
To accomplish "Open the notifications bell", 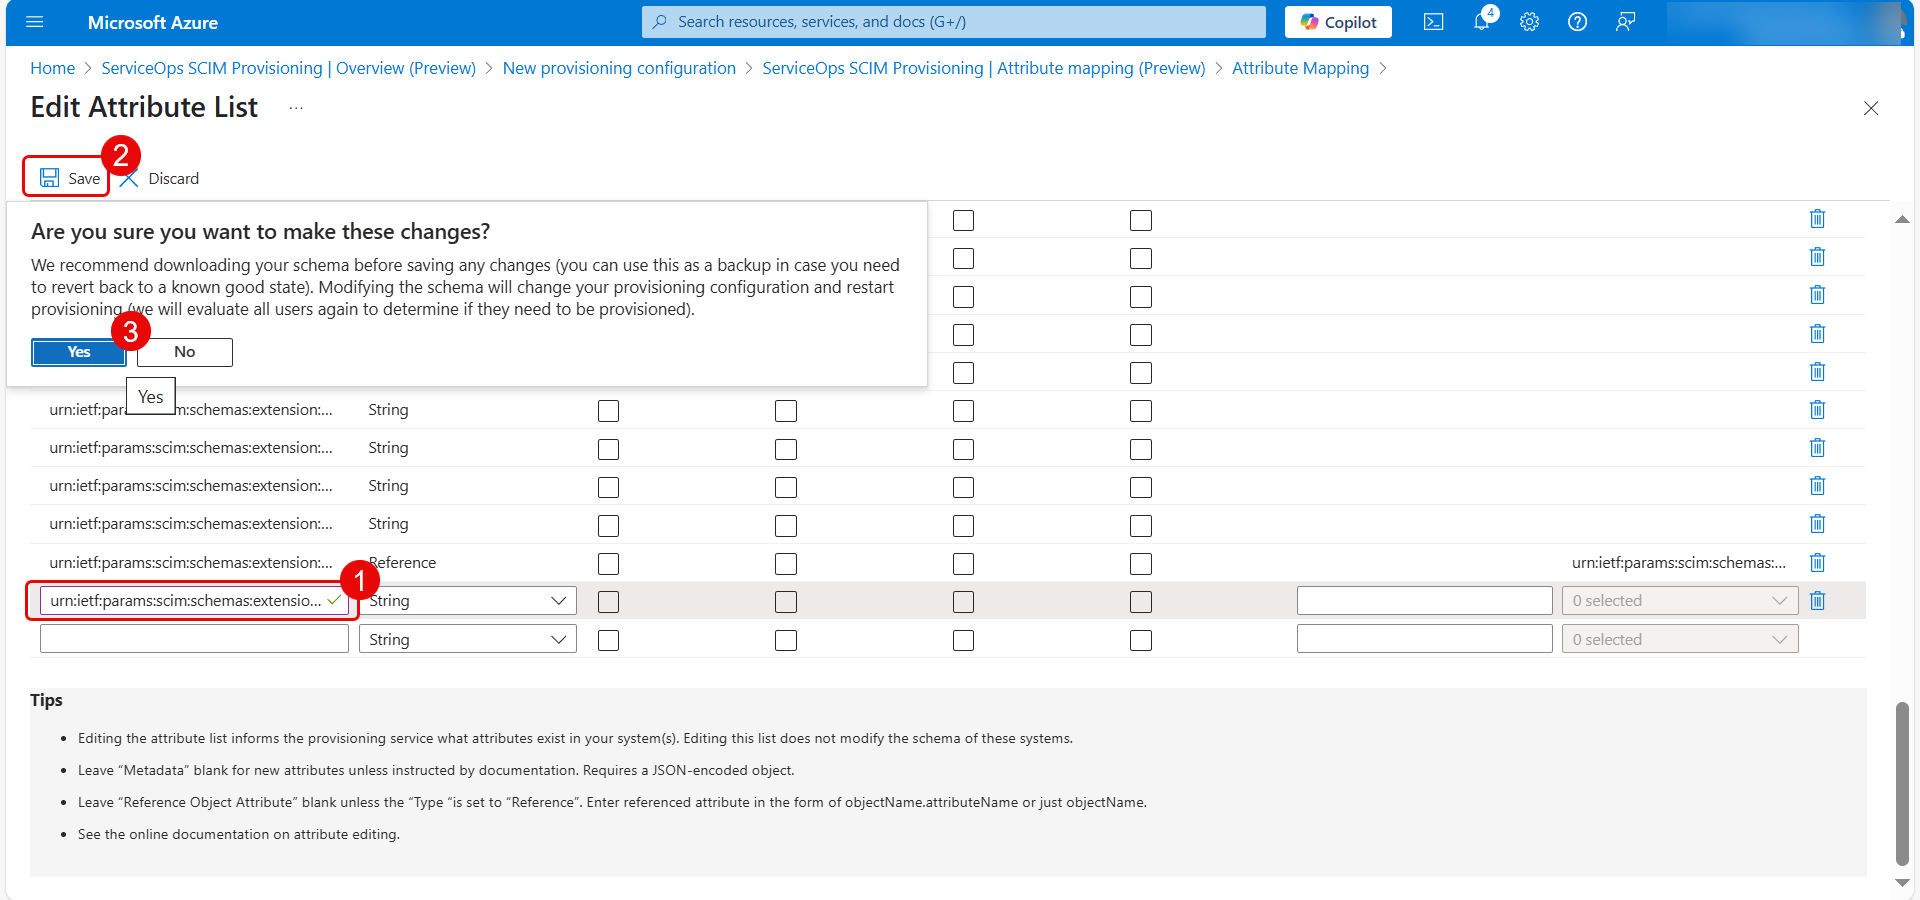I will click(x=1481, y=22).
